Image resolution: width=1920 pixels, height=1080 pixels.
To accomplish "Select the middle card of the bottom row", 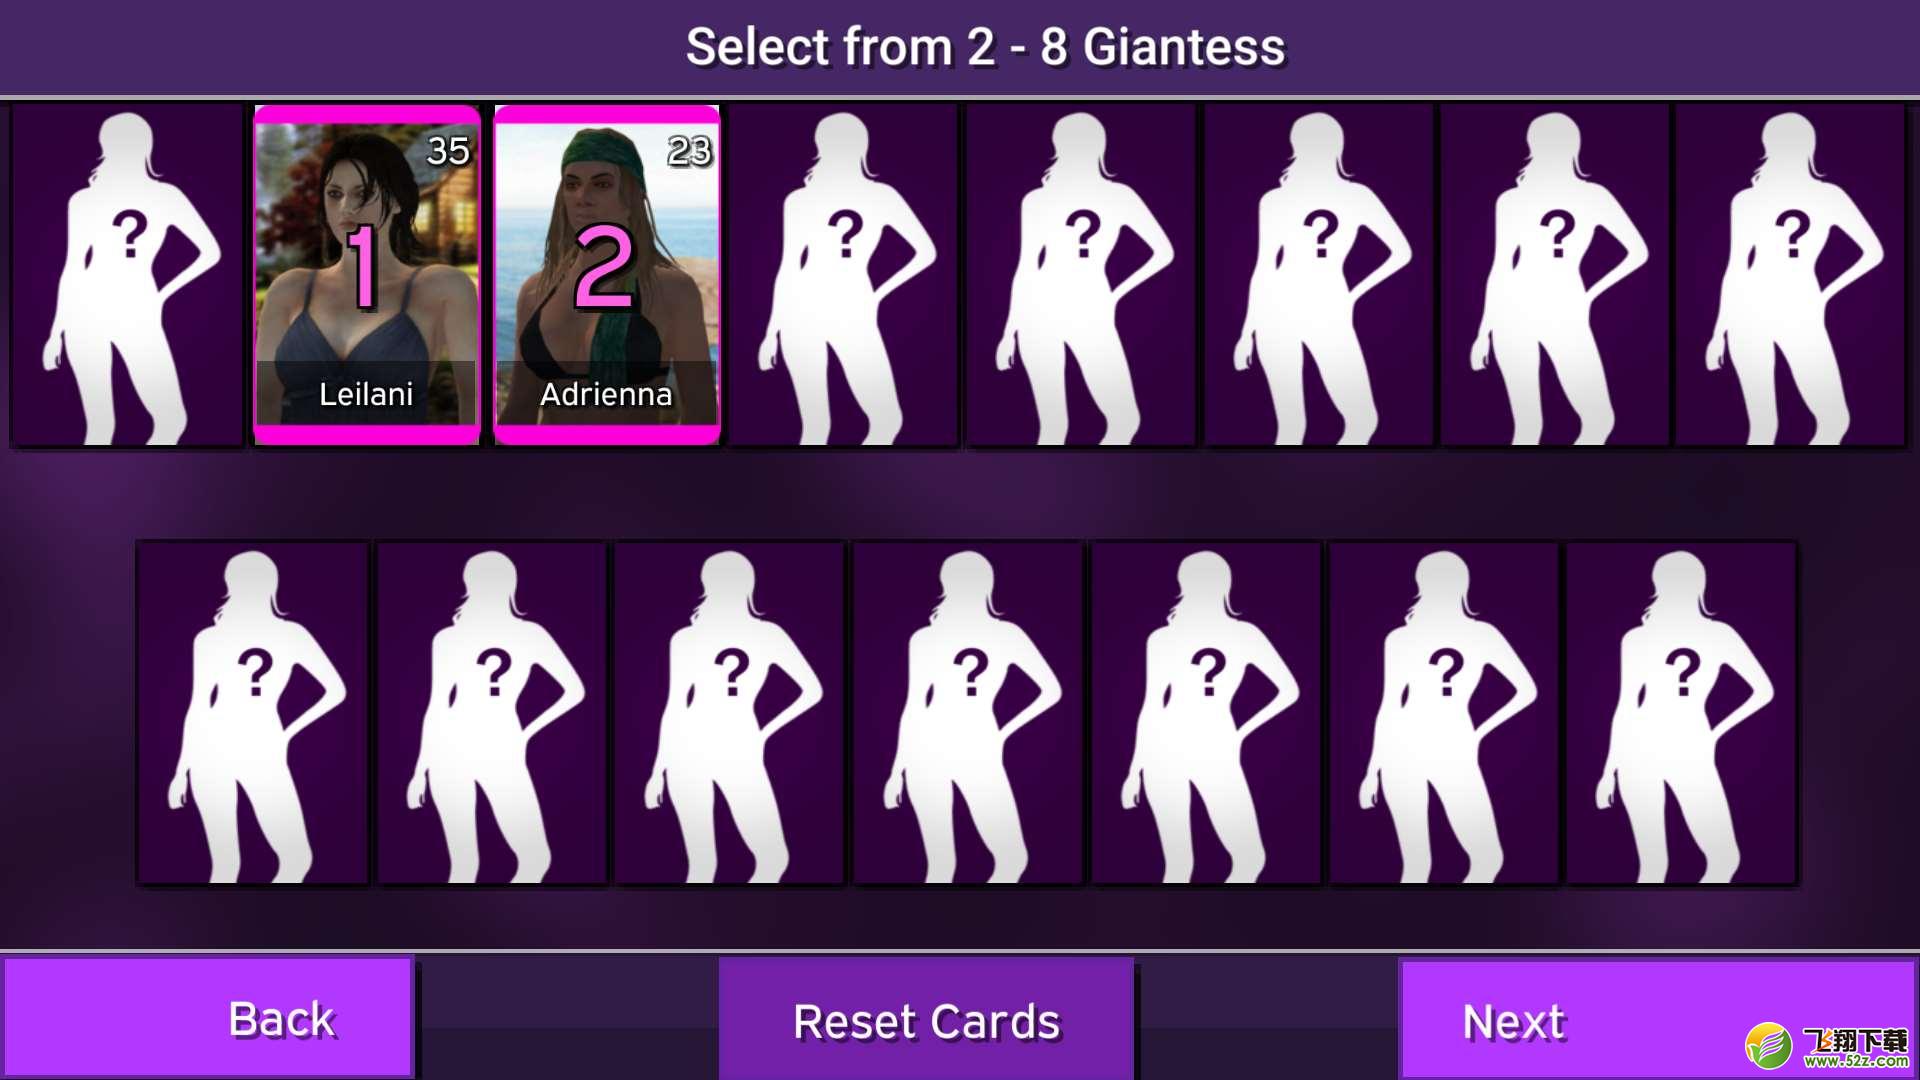I will 968,713.
